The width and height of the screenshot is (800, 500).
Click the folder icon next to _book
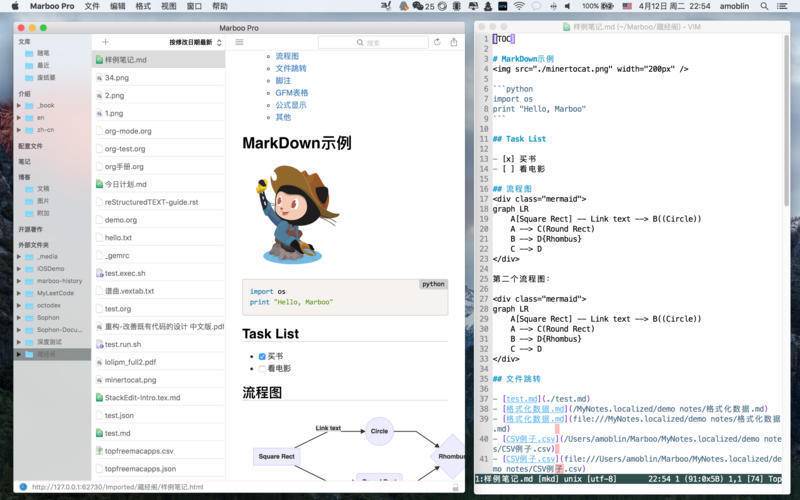30,105
